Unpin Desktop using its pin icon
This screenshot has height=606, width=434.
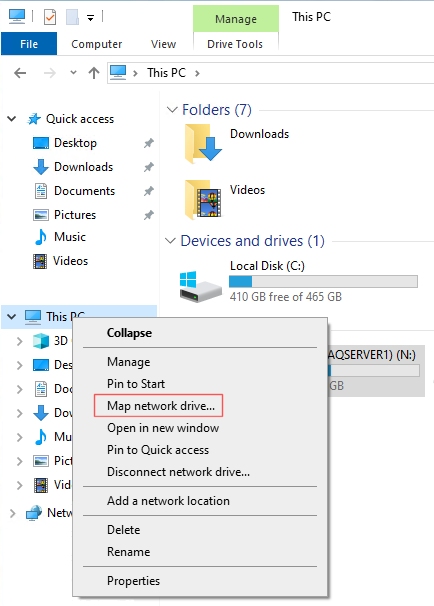pos(149,143)
